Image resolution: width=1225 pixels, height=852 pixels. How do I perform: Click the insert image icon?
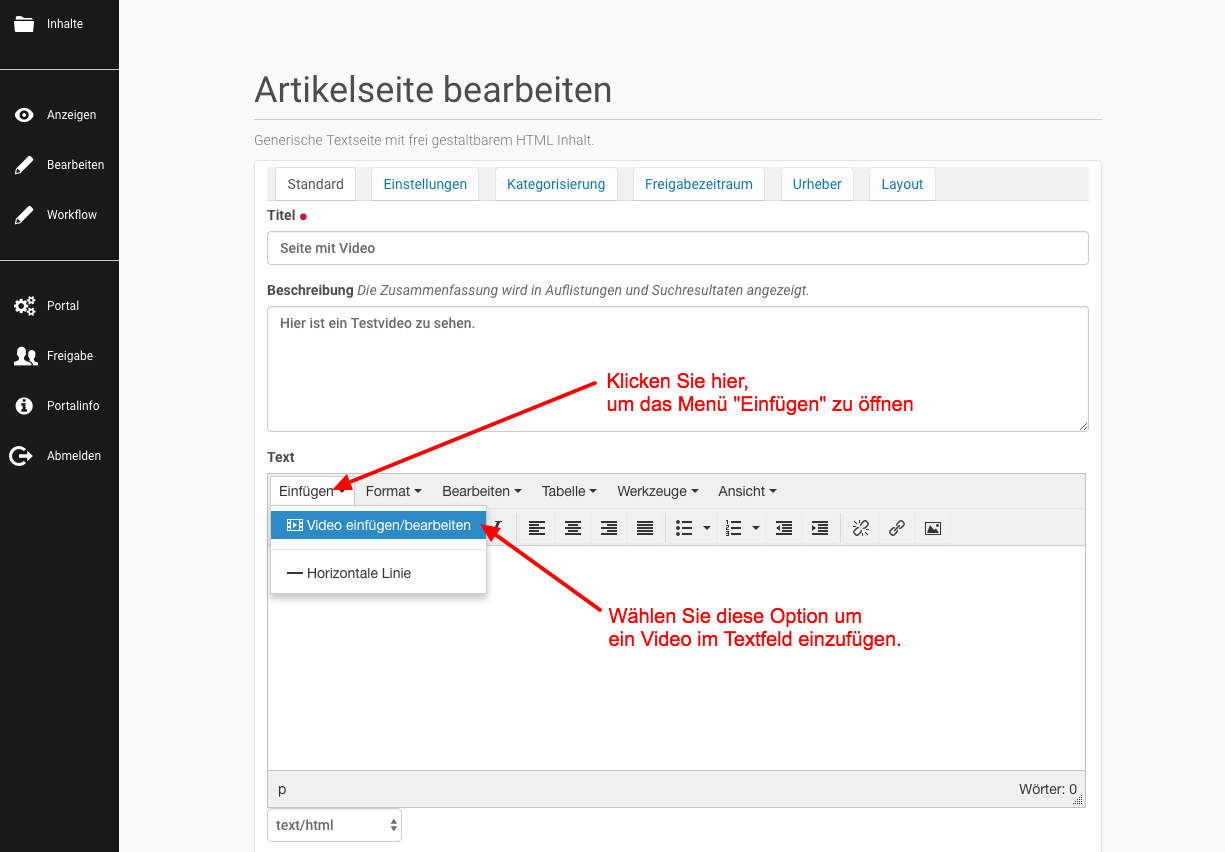[x=933, y=528]
